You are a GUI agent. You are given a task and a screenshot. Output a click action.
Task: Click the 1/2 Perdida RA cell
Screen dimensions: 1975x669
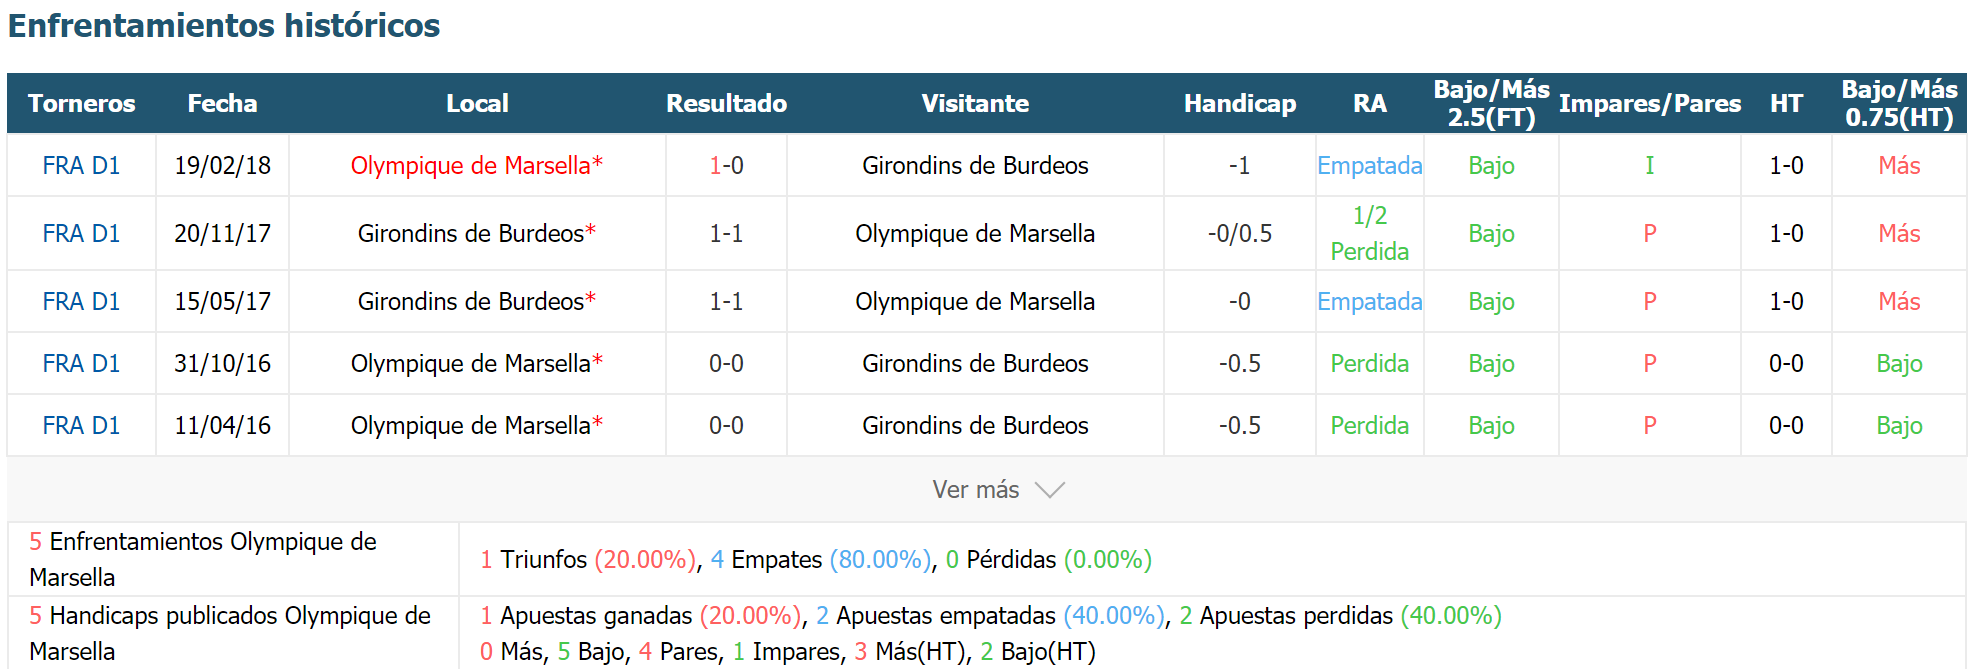[1370, 234]
